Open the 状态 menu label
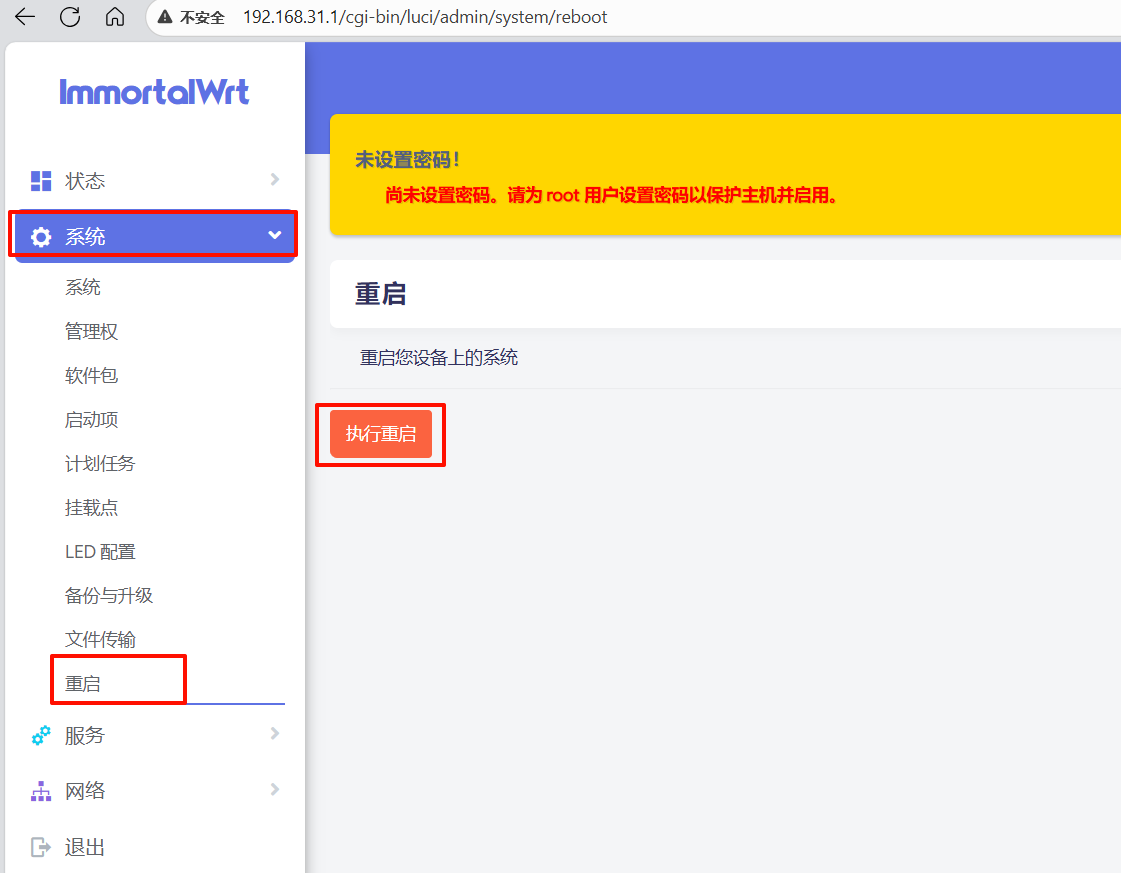1121x873 pixels. coord(85,181)
